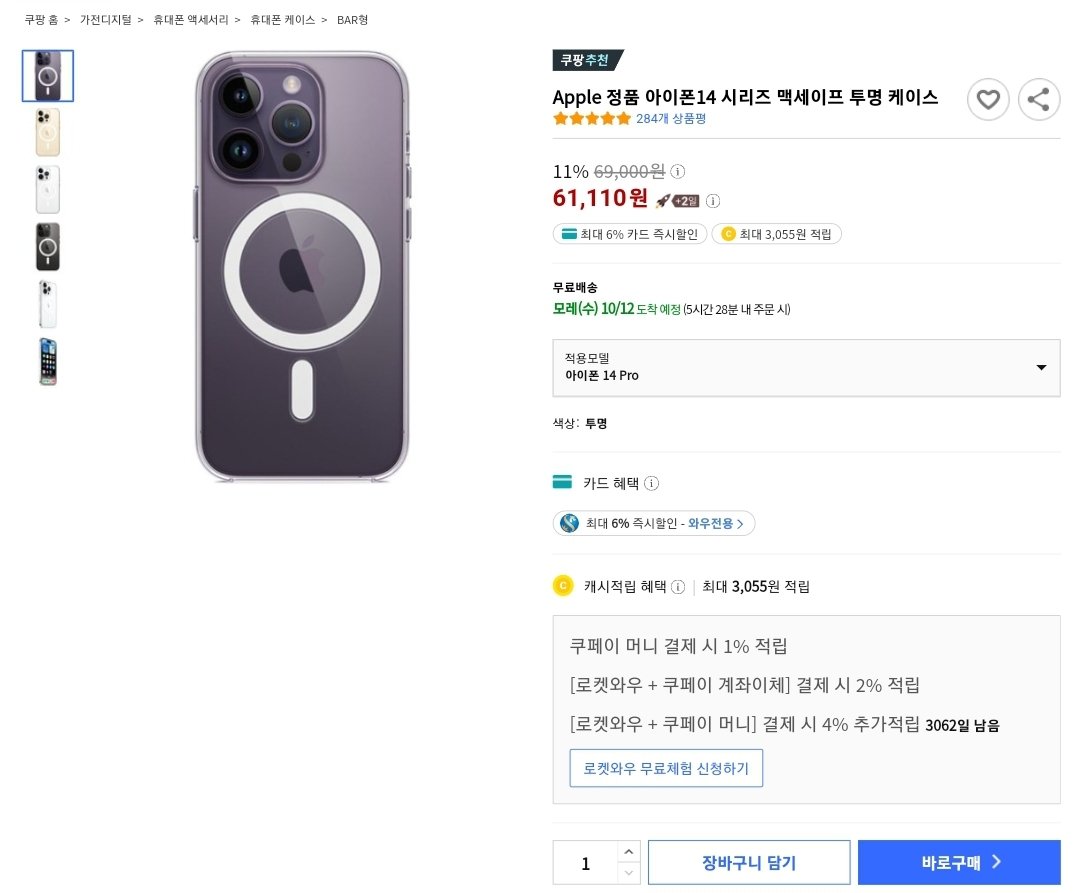The image size is (1080, 893).
Task: Go to 휴대폰 케이스 breadcrumb
Action: [282, 20]
